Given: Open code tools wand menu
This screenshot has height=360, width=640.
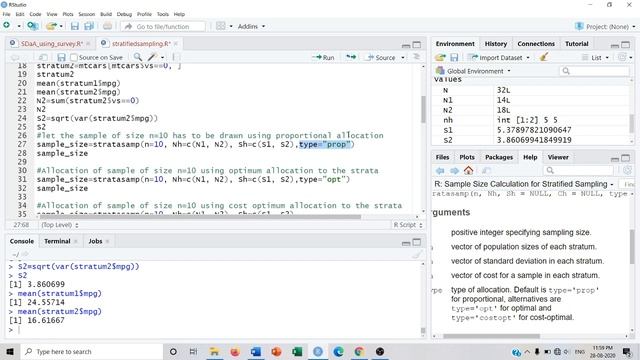Looking at the screenshot, I should point(156,57).
